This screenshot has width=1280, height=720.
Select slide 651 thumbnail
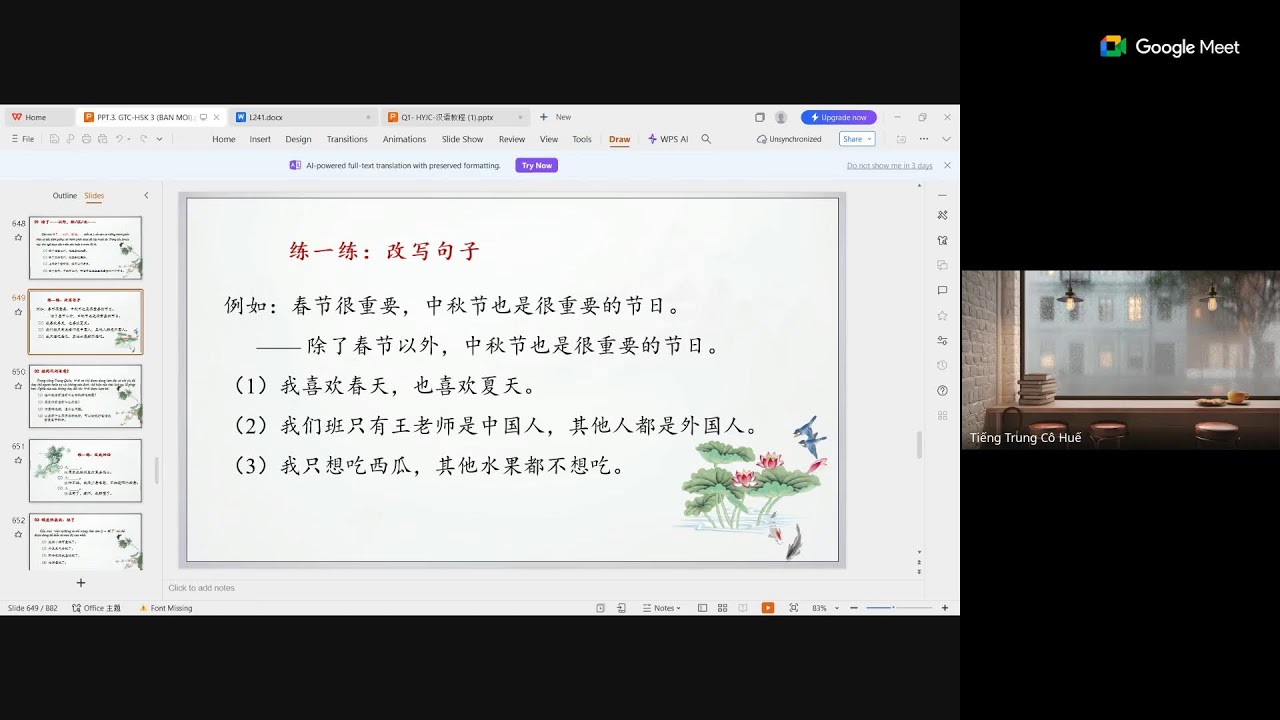(x=86, y=470)
